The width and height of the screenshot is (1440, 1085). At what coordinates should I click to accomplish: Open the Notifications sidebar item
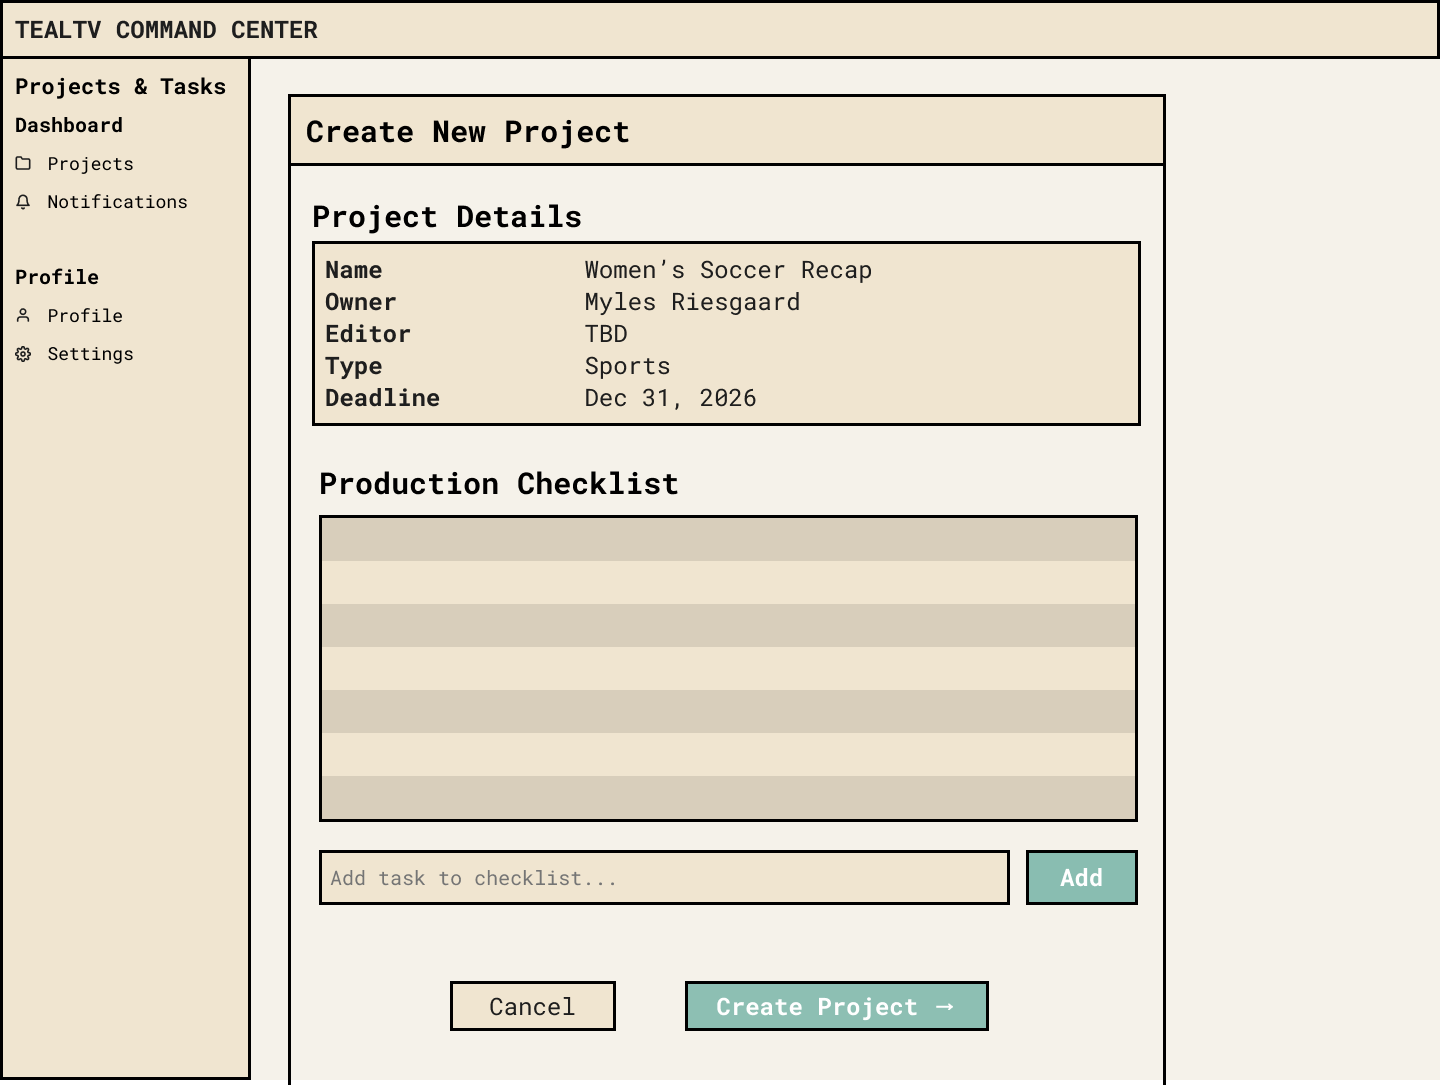[101, 202]
